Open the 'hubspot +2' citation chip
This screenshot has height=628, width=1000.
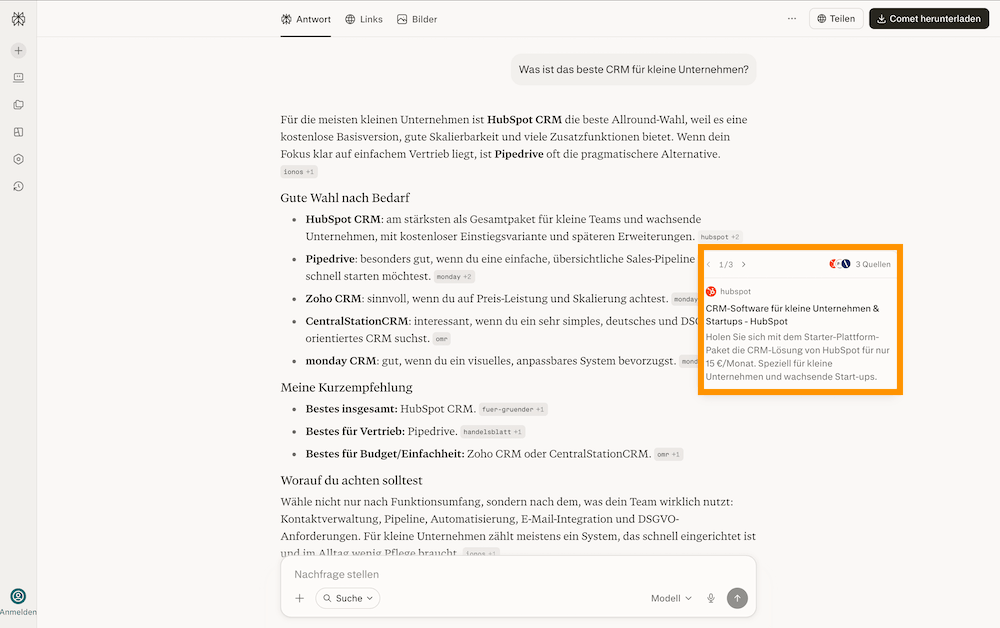click(x=720, y=237)
